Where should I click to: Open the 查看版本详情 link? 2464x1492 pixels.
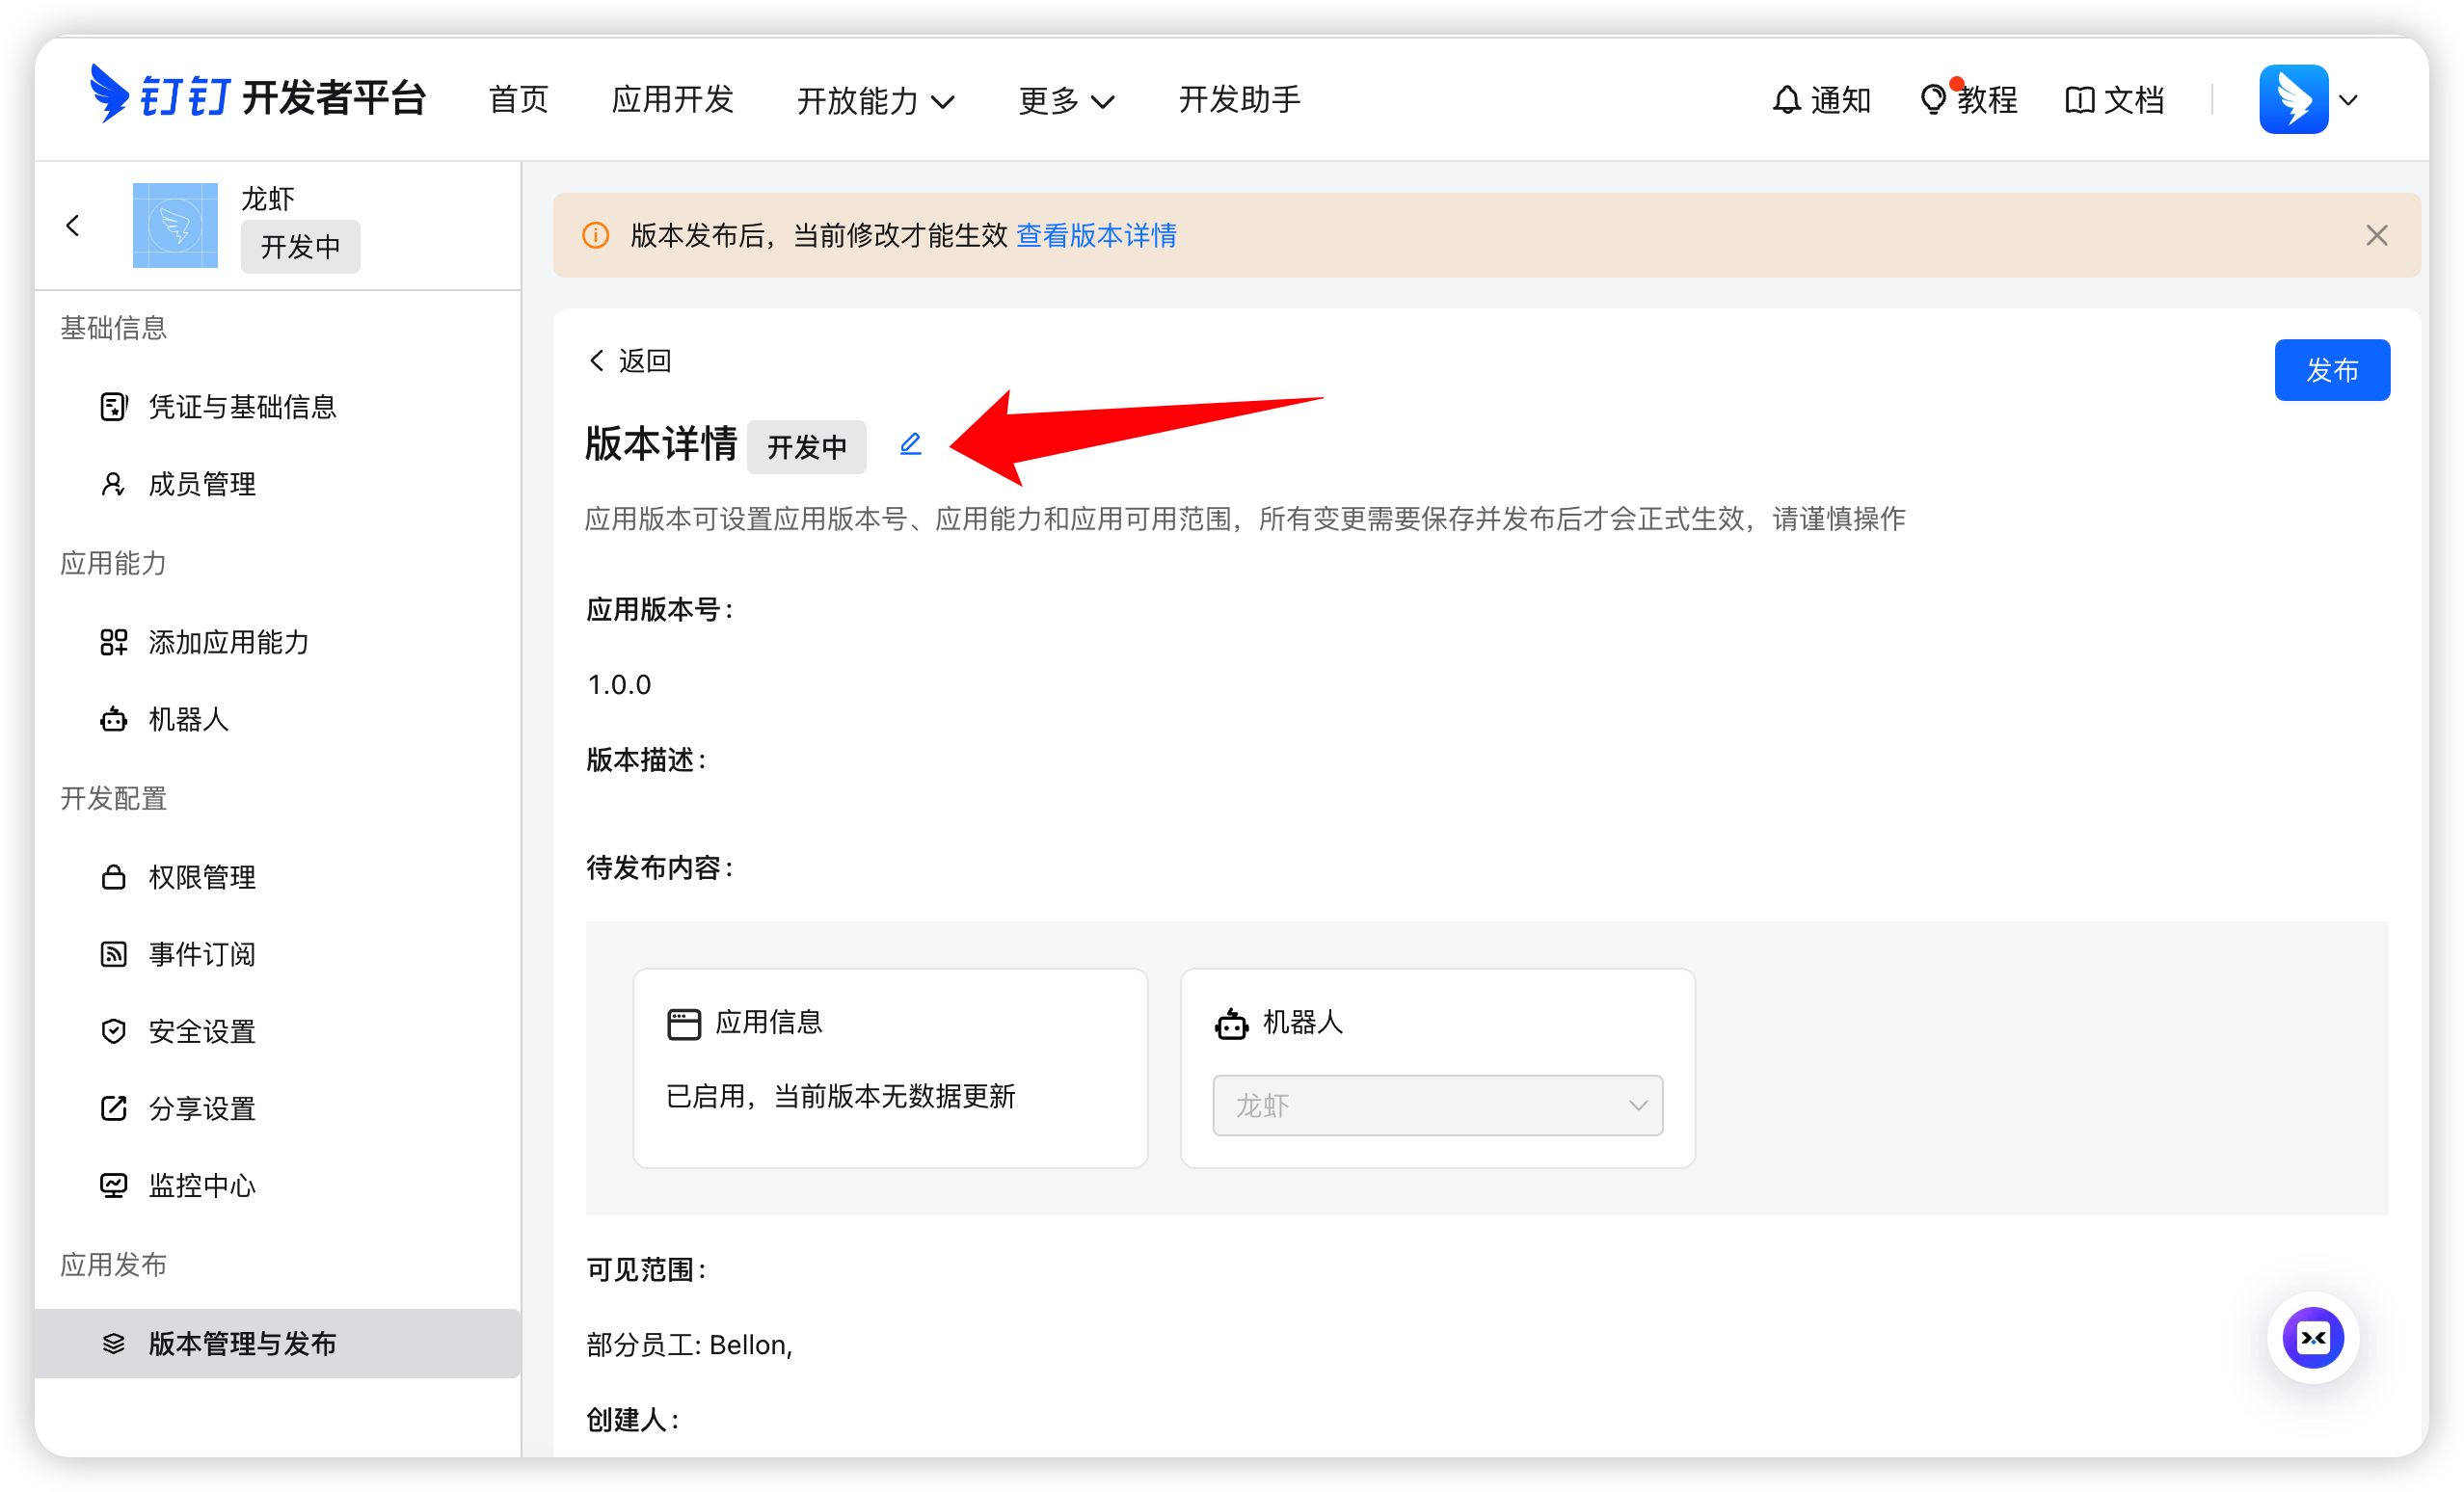(1095, 236)
